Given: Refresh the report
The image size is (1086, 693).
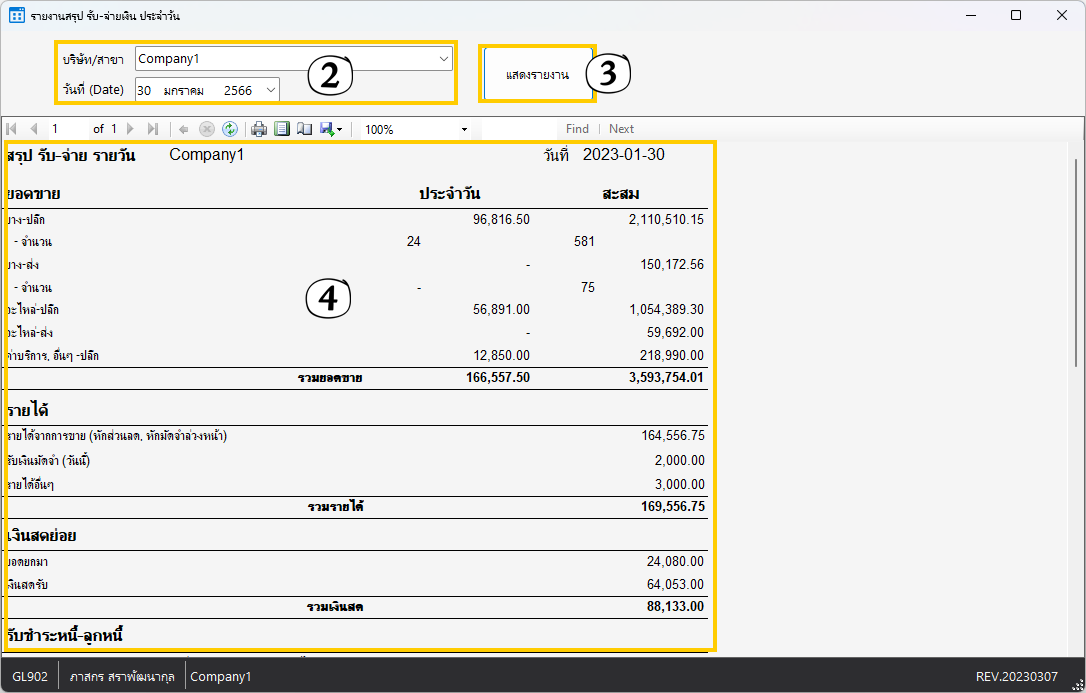Looking at the screenshot, I should [x=230, y=129].
